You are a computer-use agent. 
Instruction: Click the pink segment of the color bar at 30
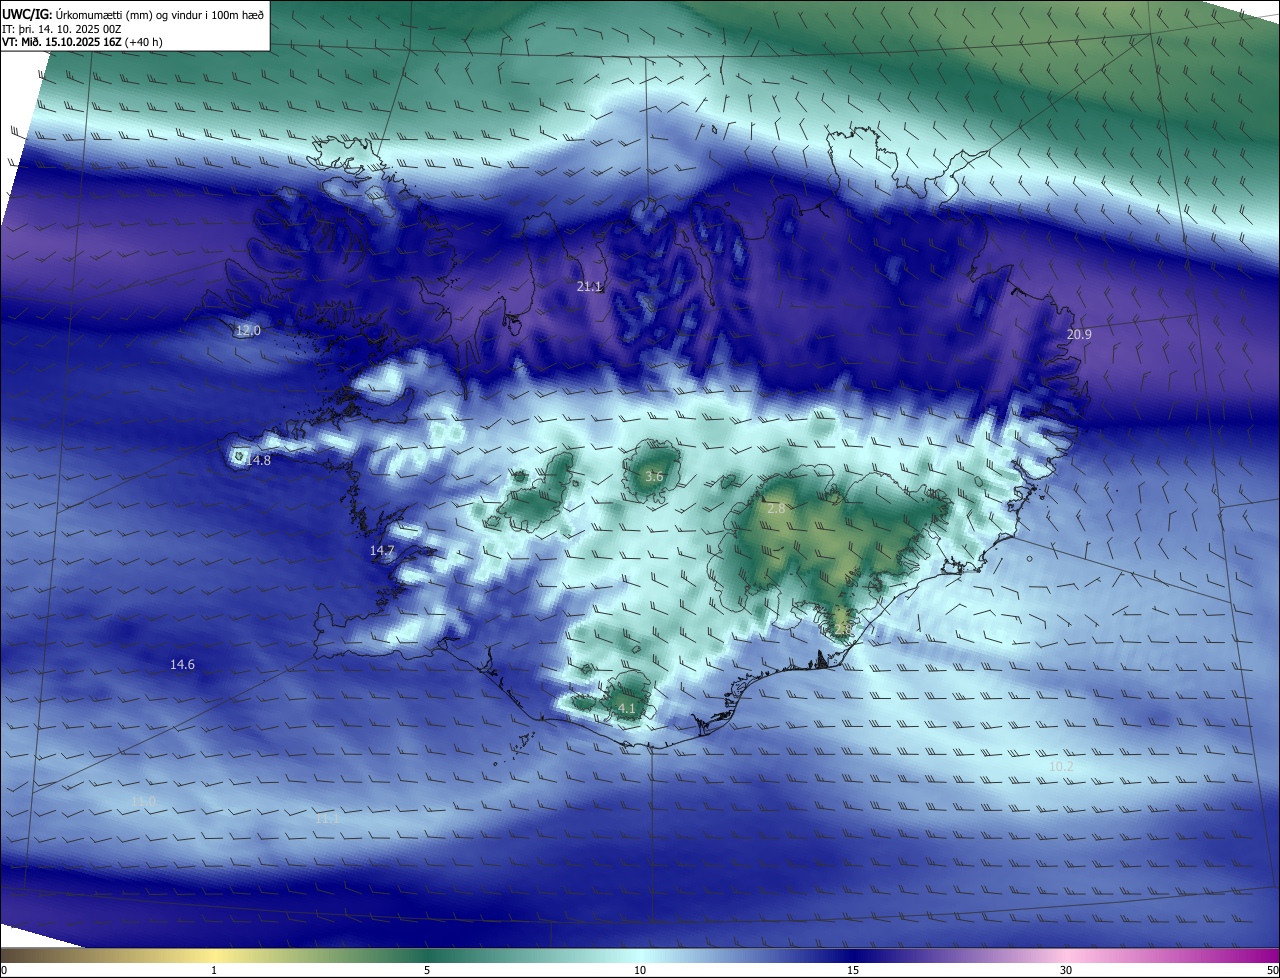coord(1066,955)
